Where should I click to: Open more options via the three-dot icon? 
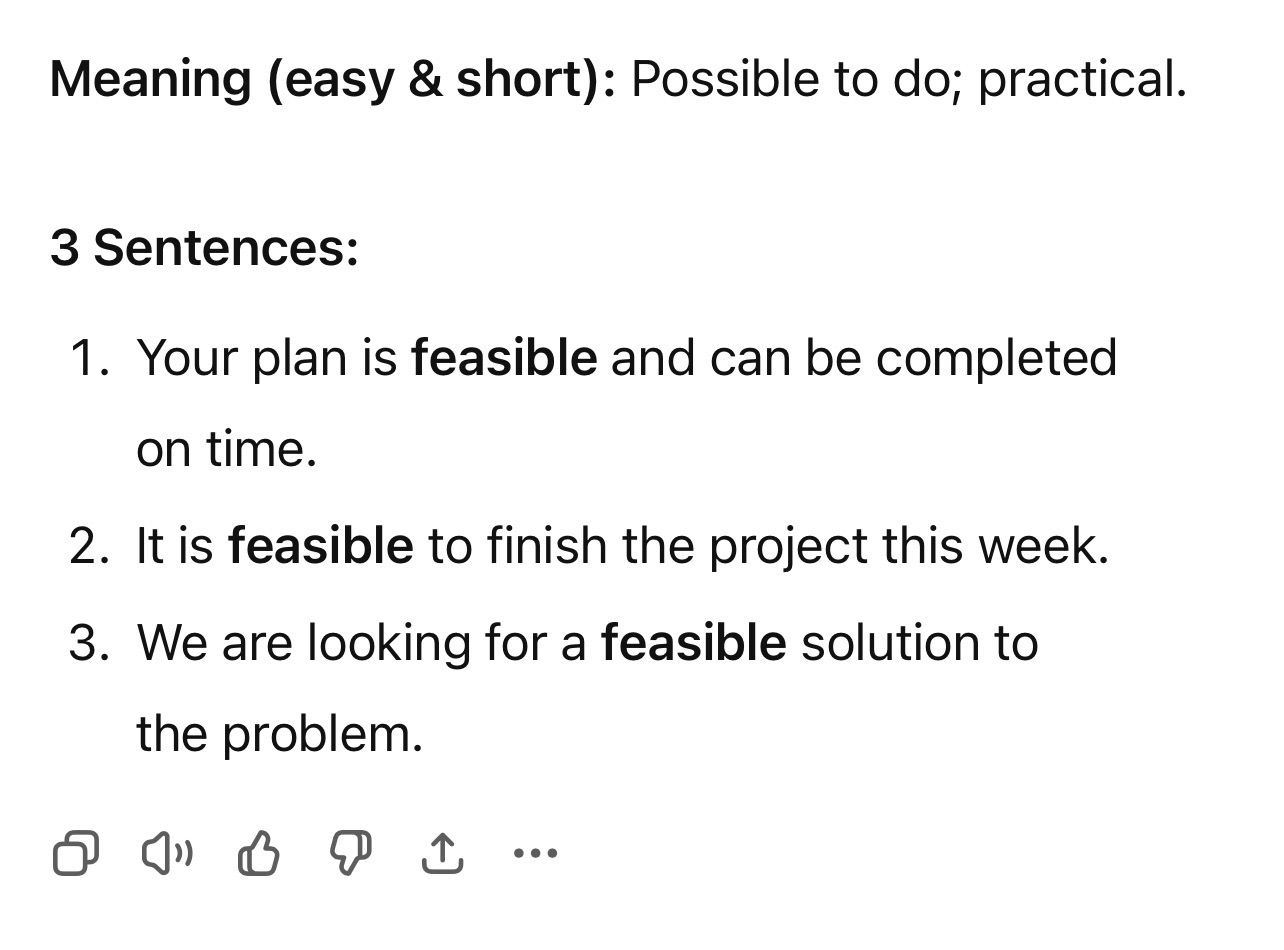click(535, 854)
